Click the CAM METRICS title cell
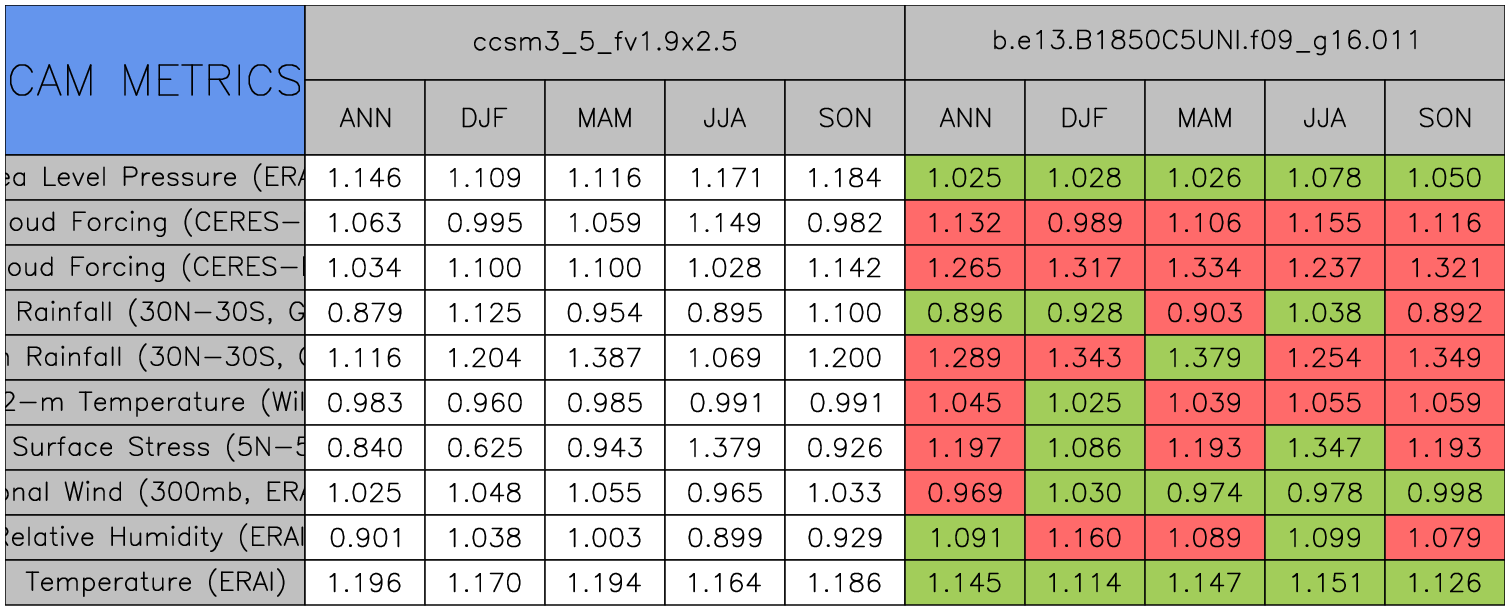 155,80
